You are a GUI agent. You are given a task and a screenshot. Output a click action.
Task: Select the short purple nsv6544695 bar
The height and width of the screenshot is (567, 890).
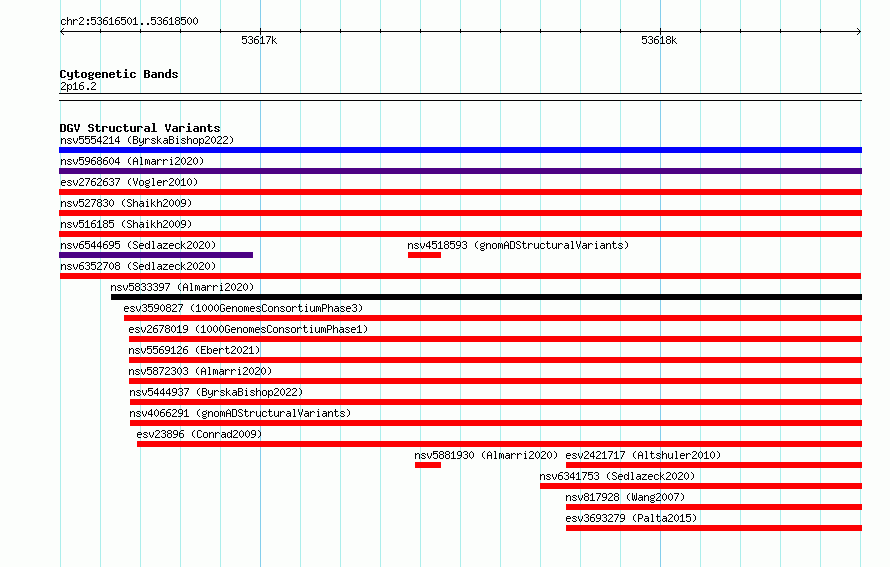(x=156, y=255)
